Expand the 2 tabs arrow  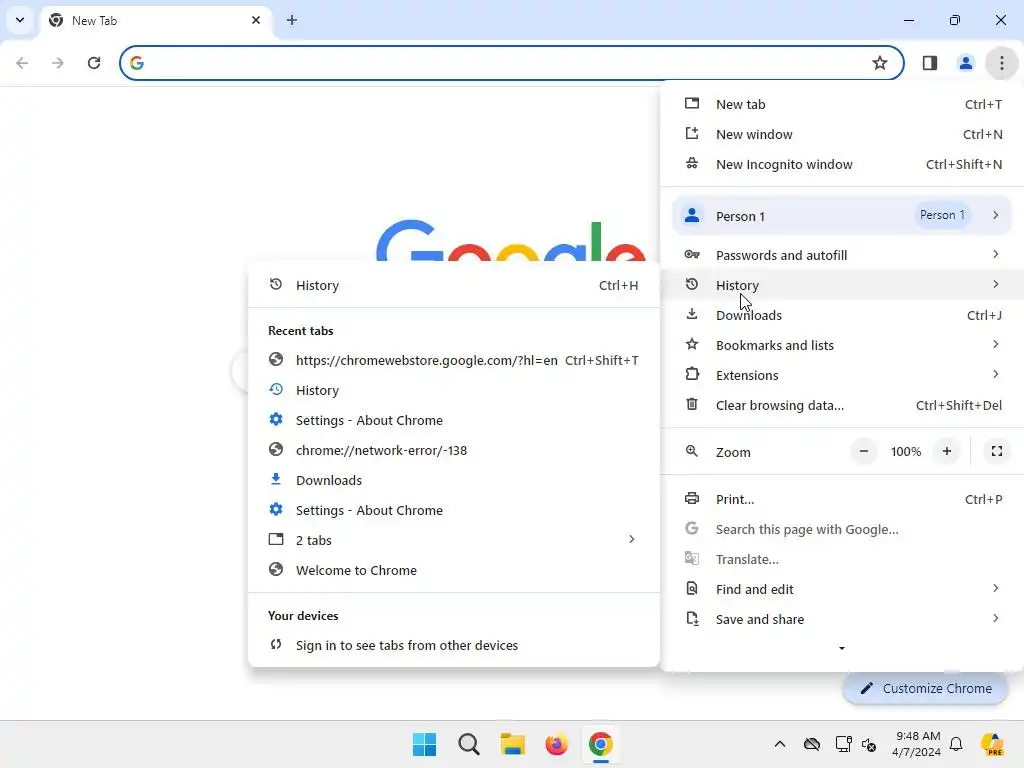pos(632,539)
